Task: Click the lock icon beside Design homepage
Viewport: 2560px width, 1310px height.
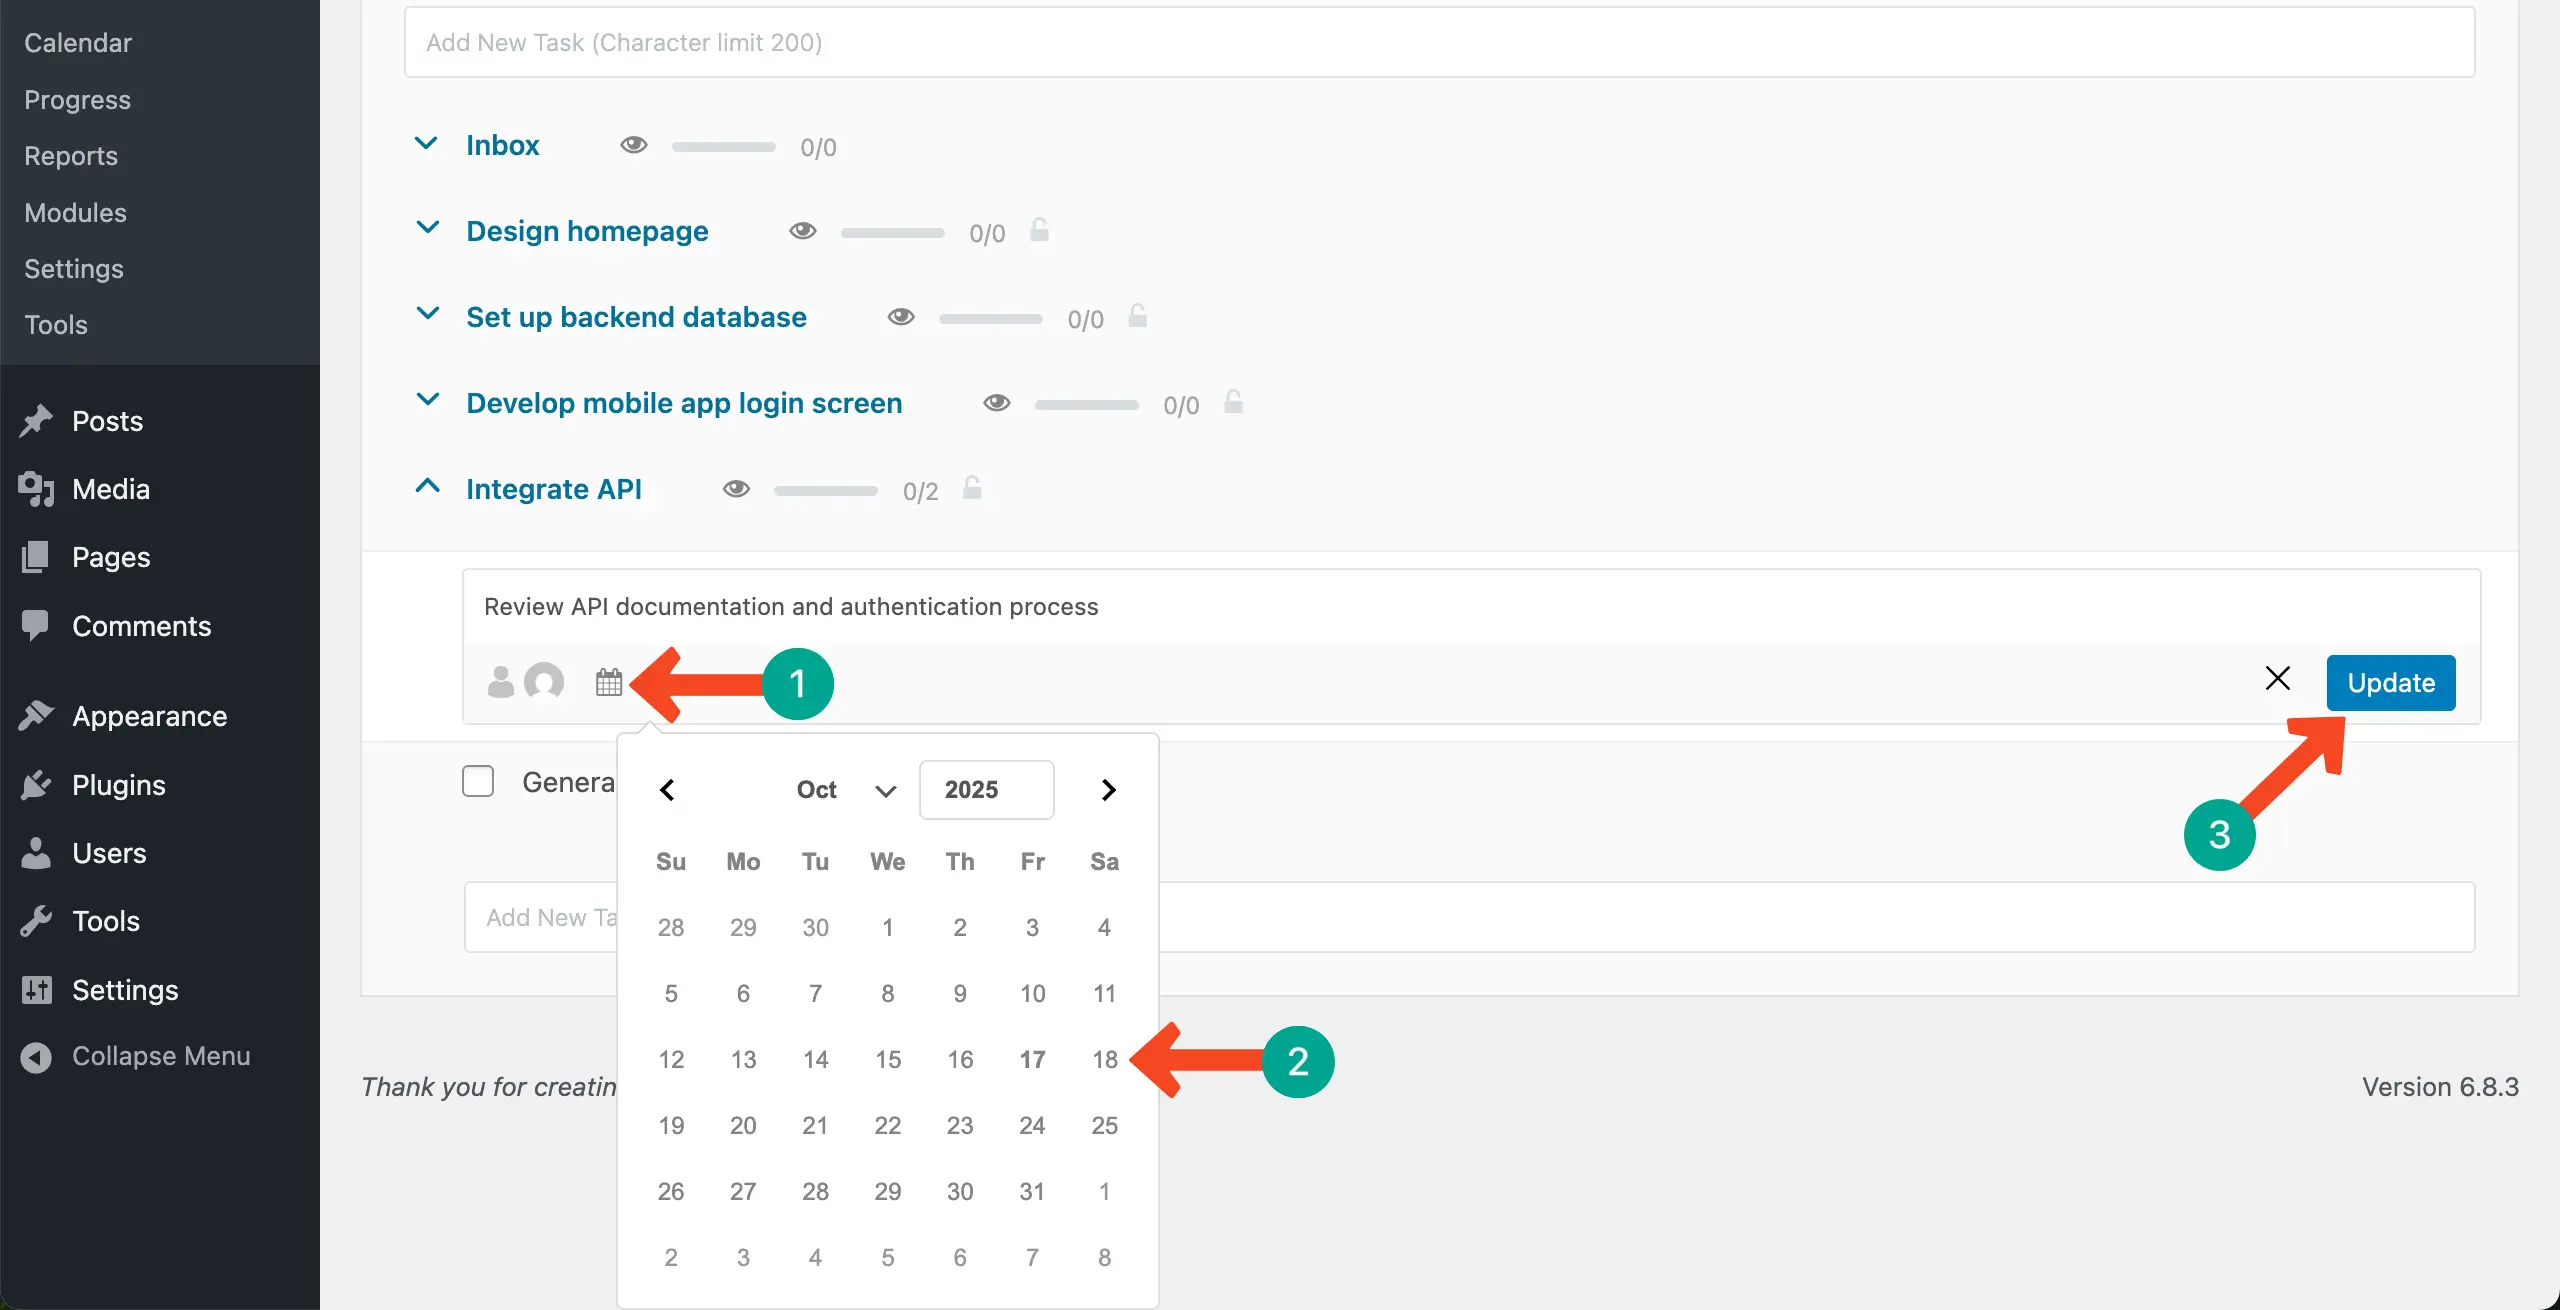Action: 1040,231
